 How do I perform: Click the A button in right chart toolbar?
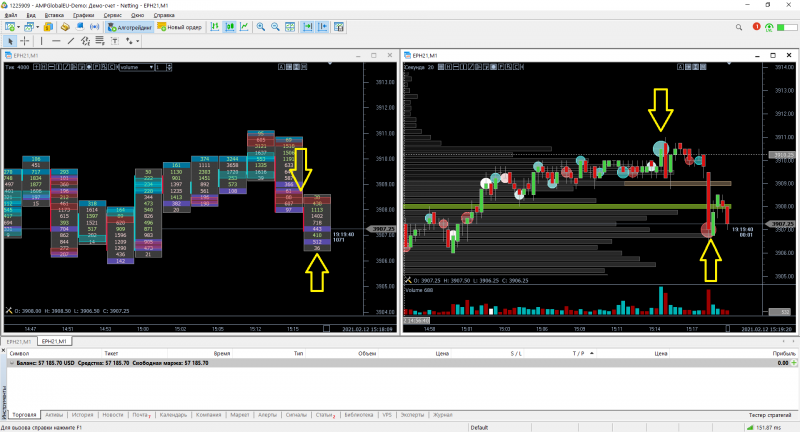pyautogui.click(x=680, y=67)
